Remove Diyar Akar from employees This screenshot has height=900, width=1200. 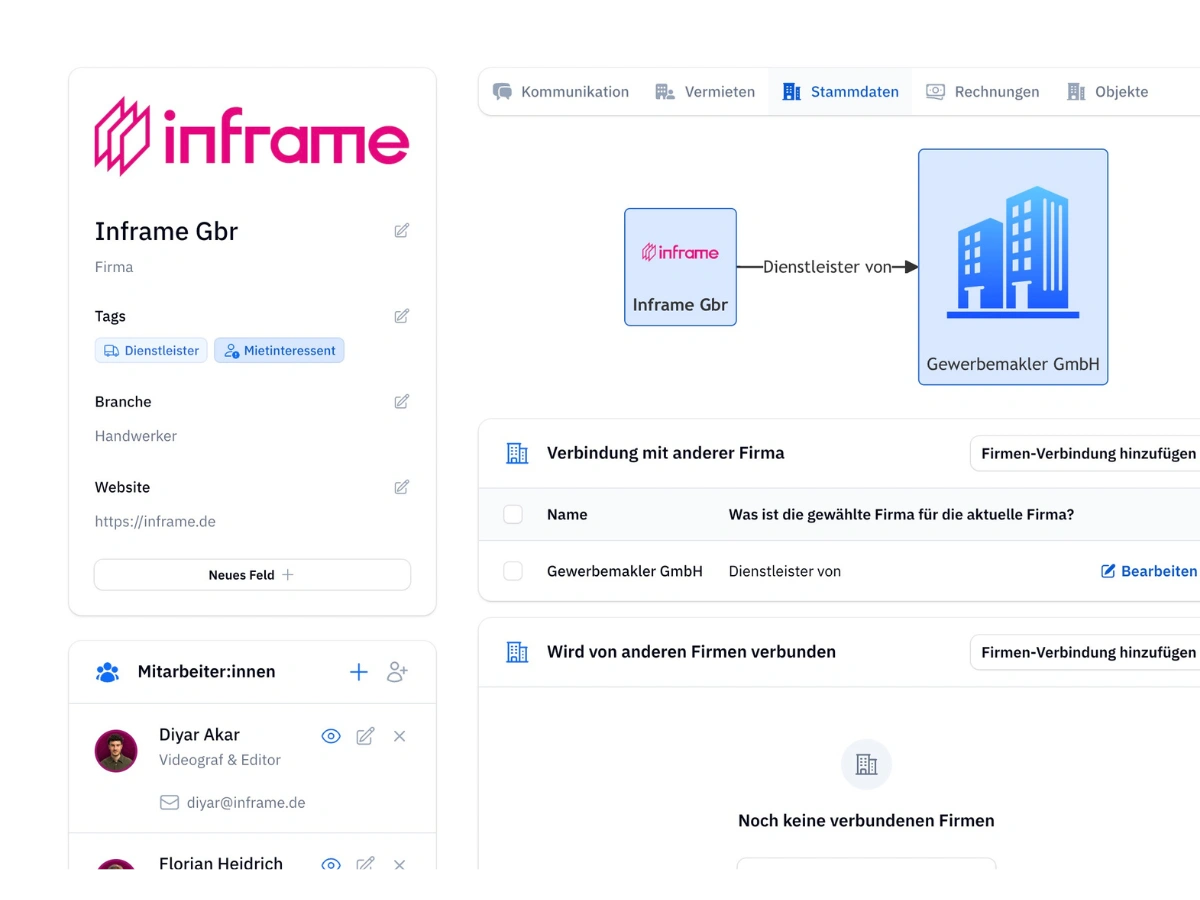tap(399, 736)
